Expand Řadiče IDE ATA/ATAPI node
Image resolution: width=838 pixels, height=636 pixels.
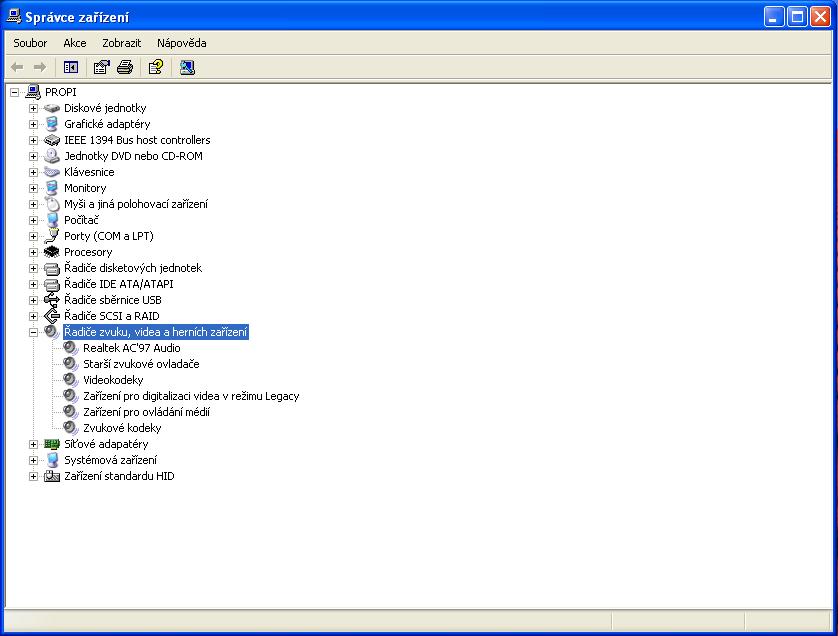[33, 284]
